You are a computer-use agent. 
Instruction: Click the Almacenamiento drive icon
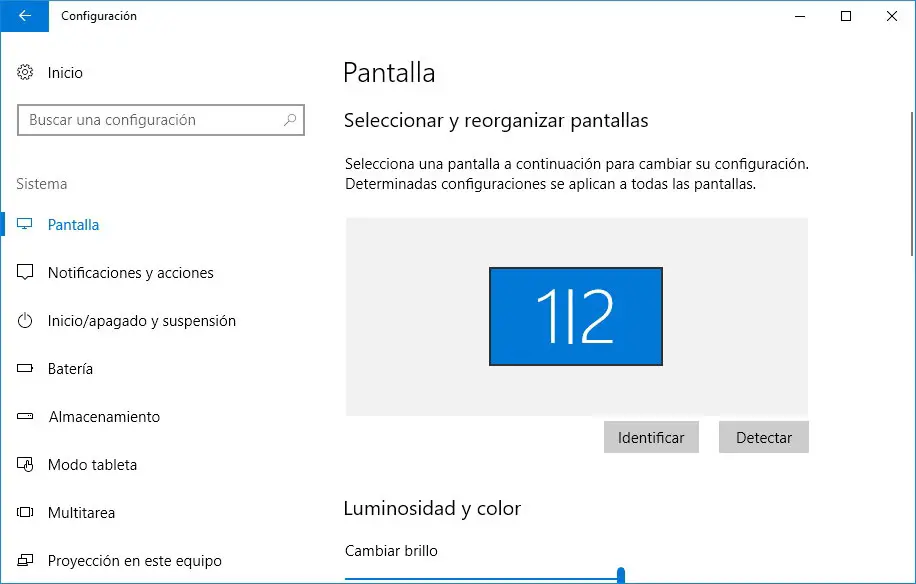26,417
